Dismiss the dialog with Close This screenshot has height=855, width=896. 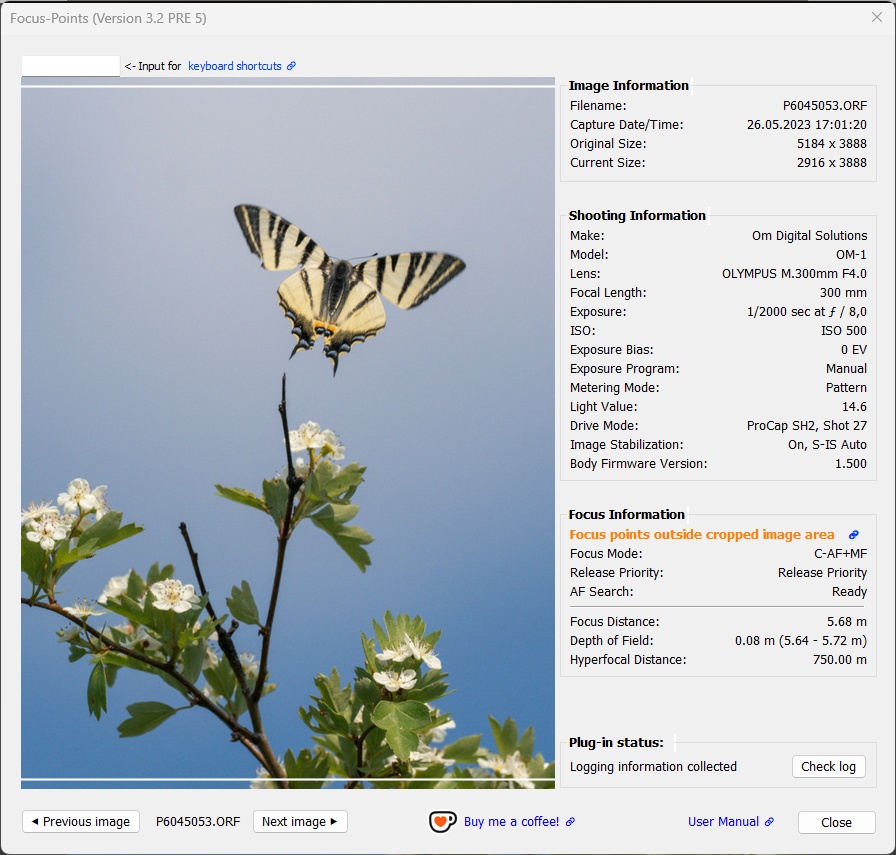point(836,822)
